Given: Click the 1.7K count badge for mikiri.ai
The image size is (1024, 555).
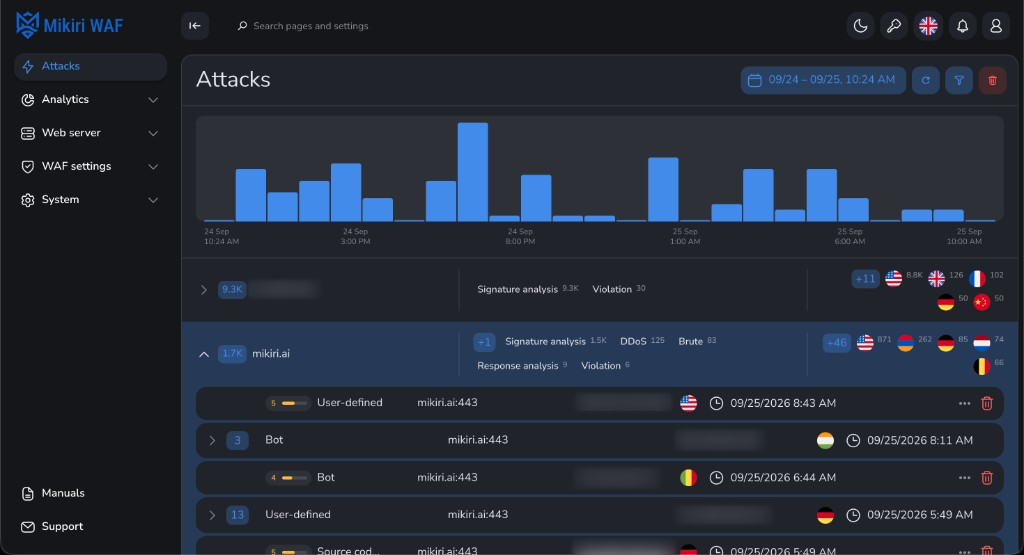Looking at the screenshot, I should [x=232, y=353].
